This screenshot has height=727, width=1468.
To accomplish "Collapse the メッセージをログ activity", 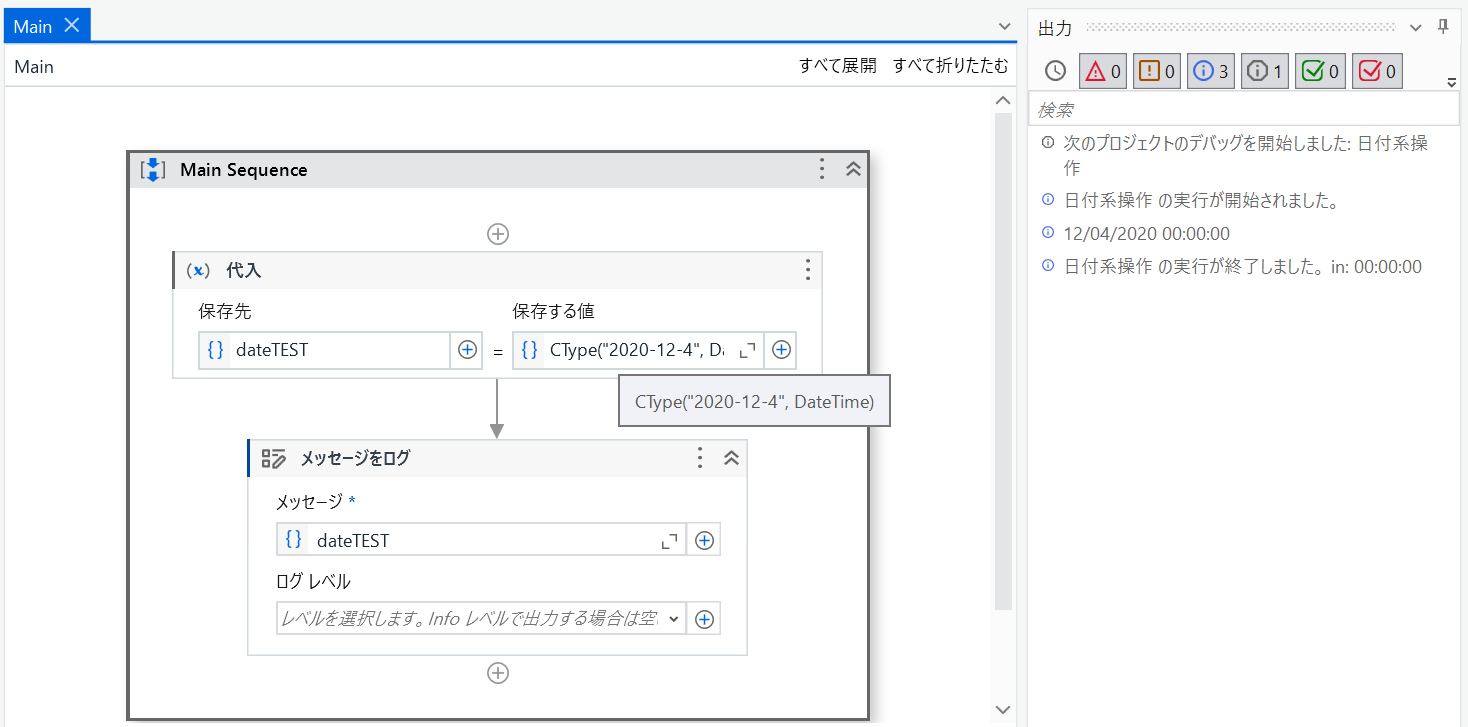I will pos(731,458).
